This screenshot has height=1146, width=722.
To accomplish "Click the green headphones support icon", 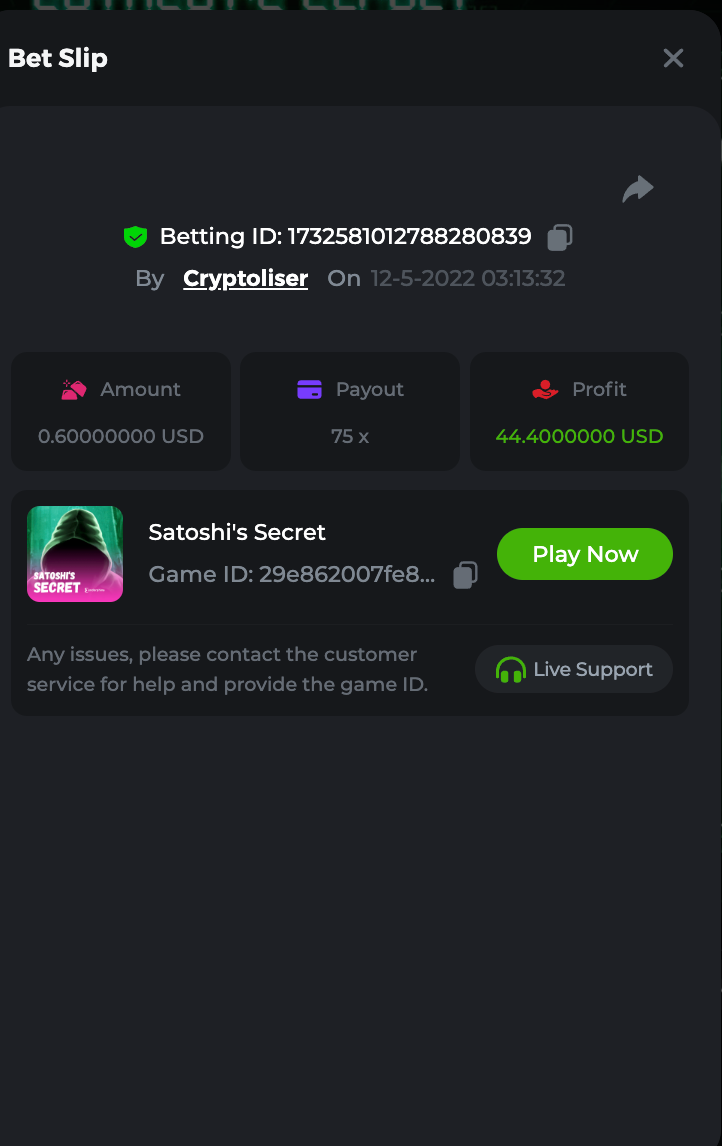I will pyautogui.click(x=511, y=670).
